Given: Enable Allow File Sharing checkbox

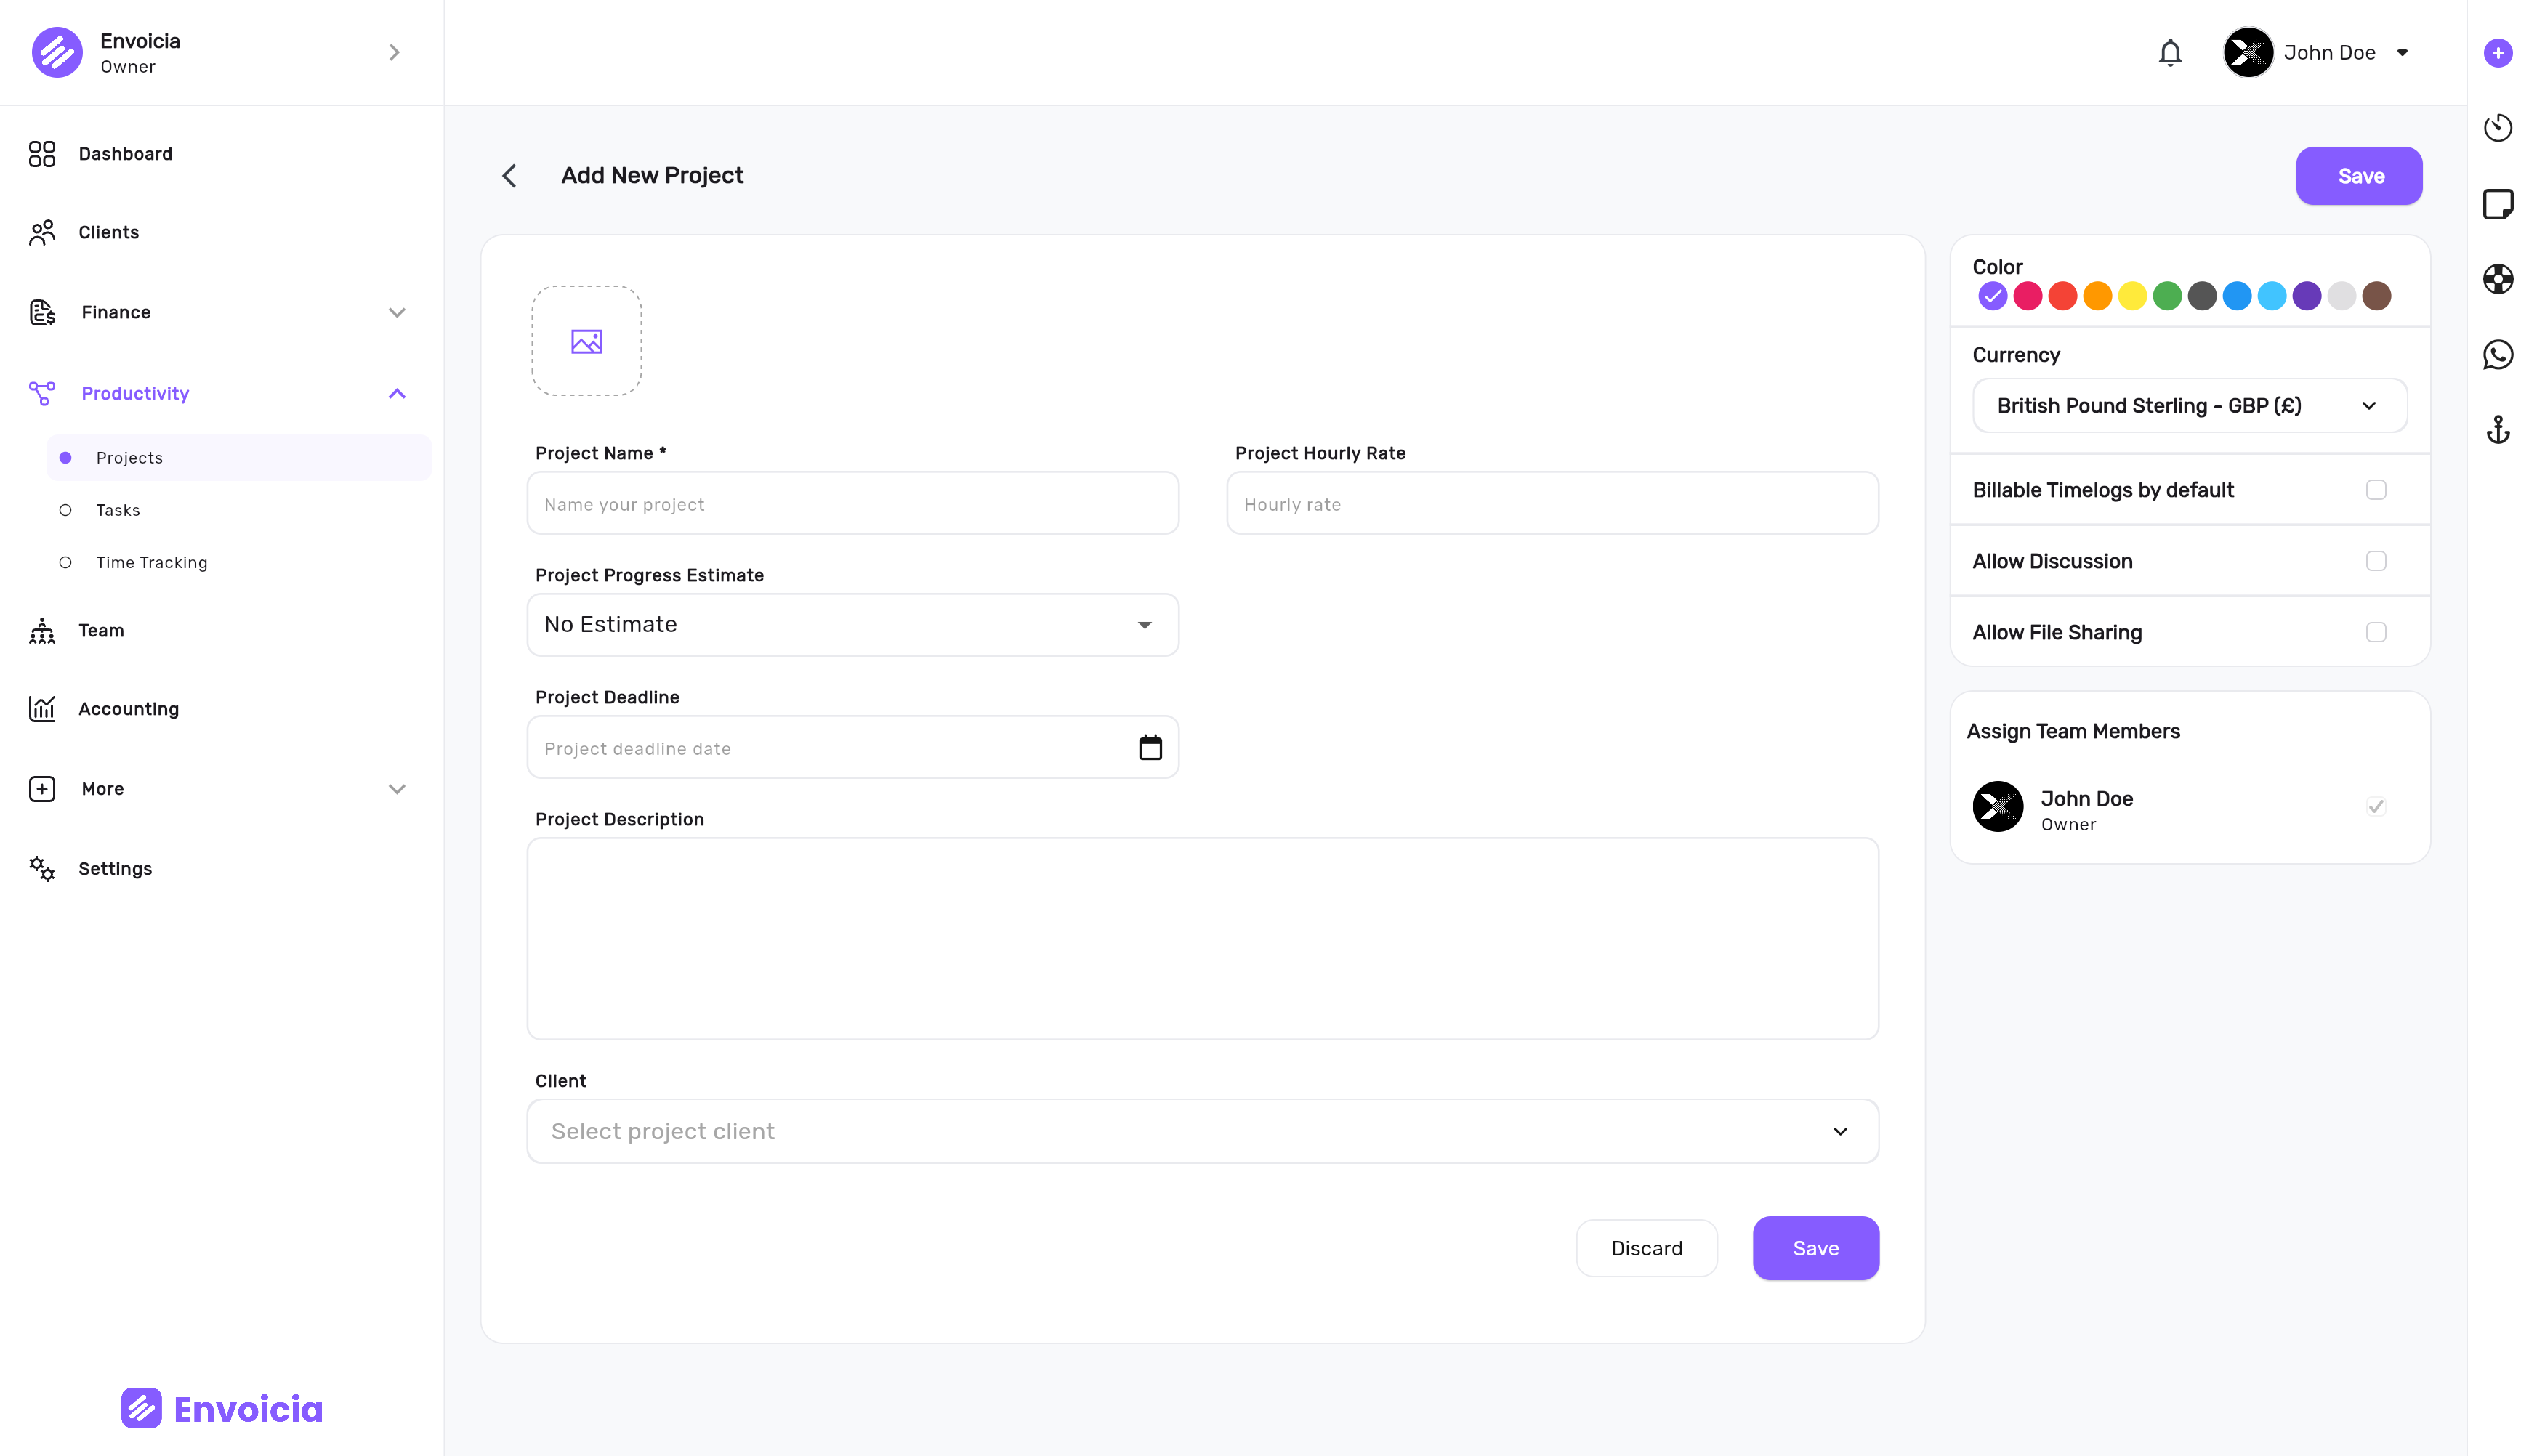Looking at the screenshot, I should click(x=2375, y=632).
